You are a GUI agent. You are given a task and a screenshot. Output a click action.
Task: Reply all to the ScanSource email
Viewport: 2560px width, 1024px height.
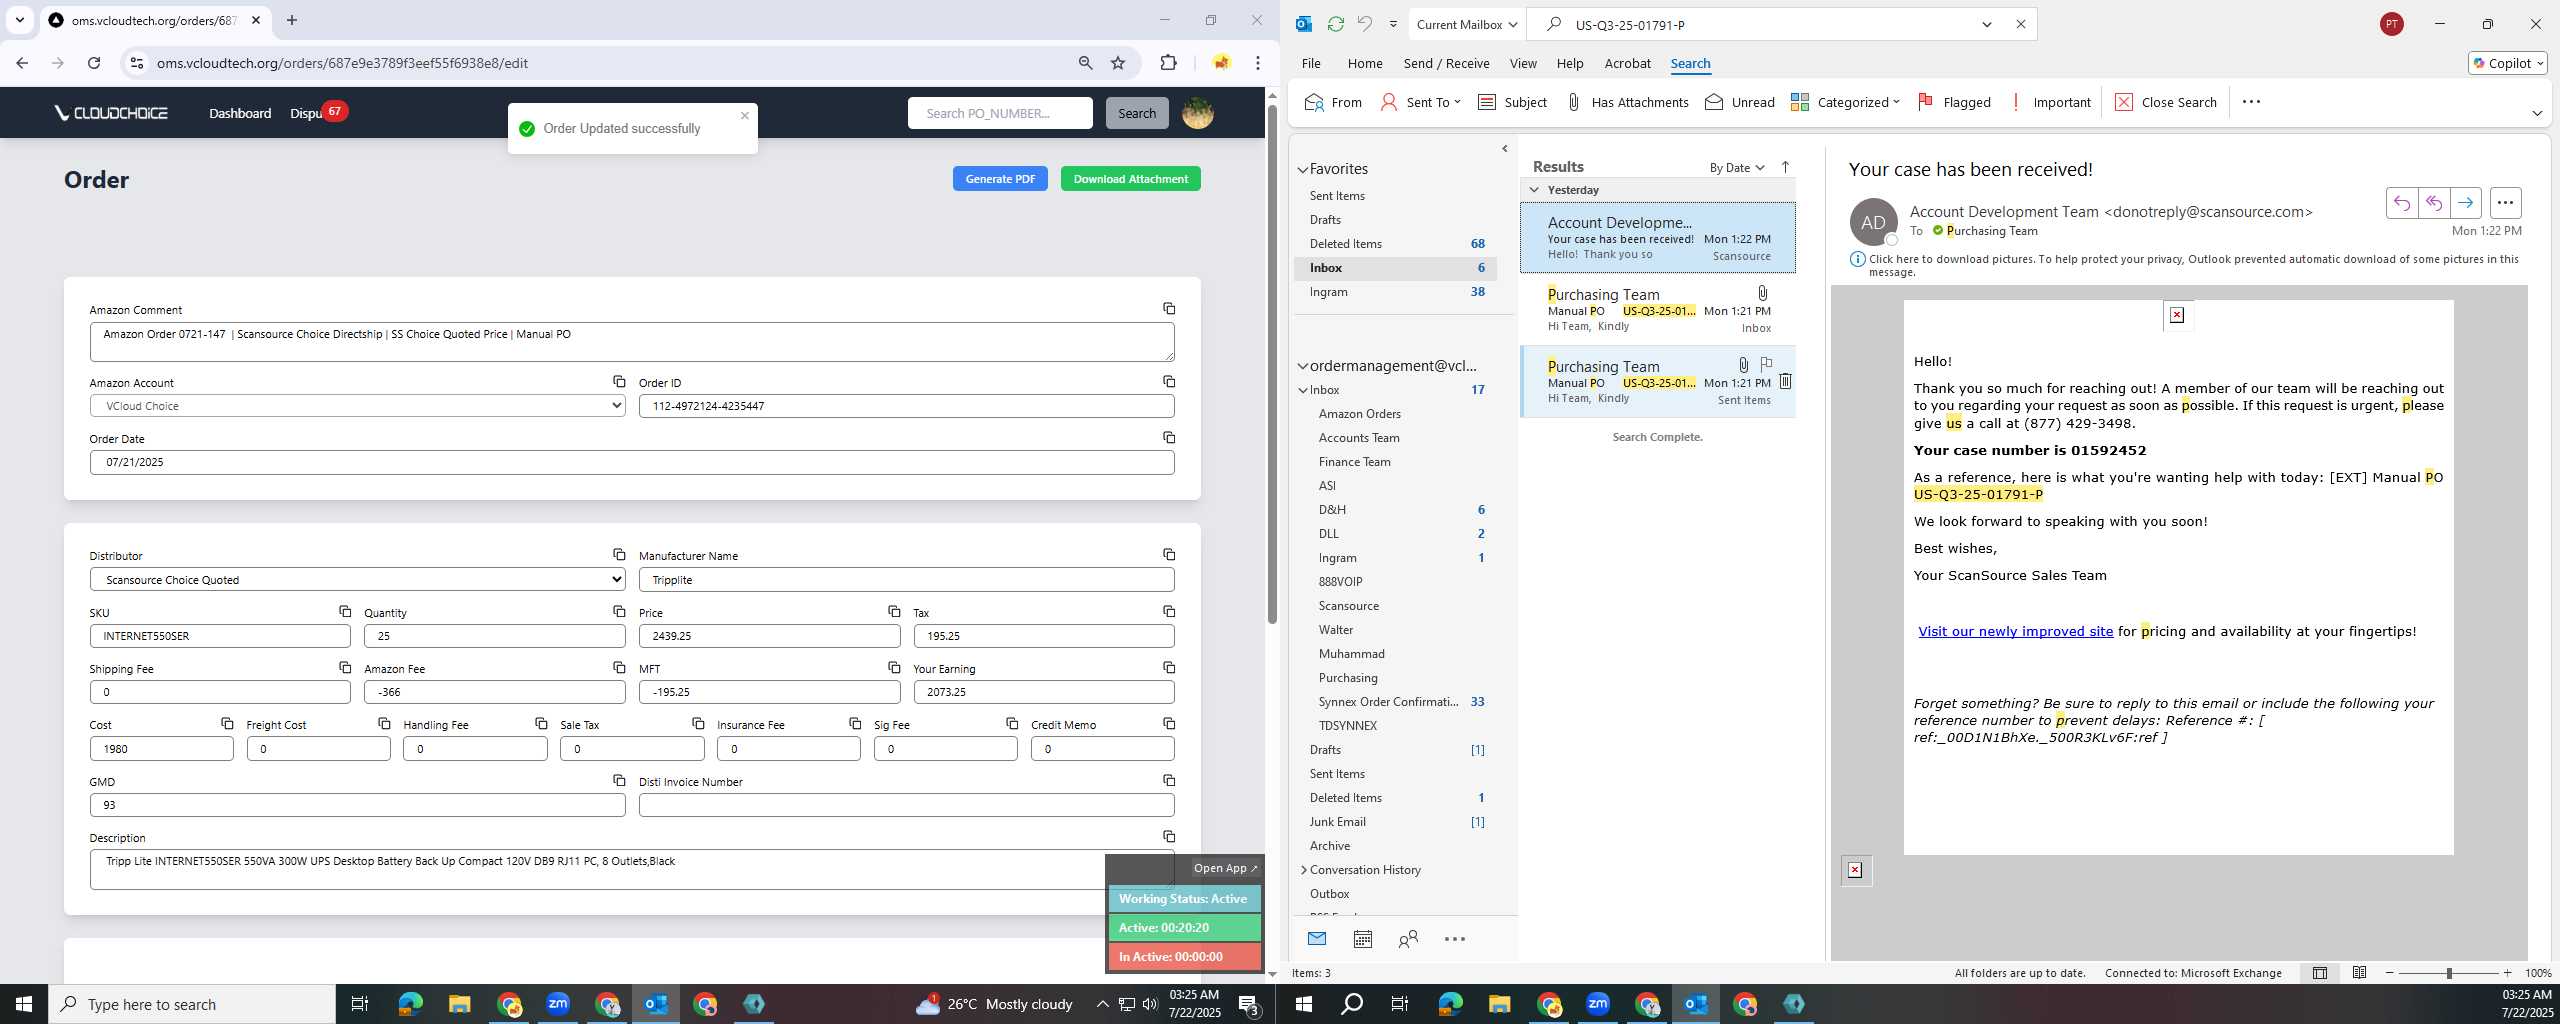coord(2434,203)
